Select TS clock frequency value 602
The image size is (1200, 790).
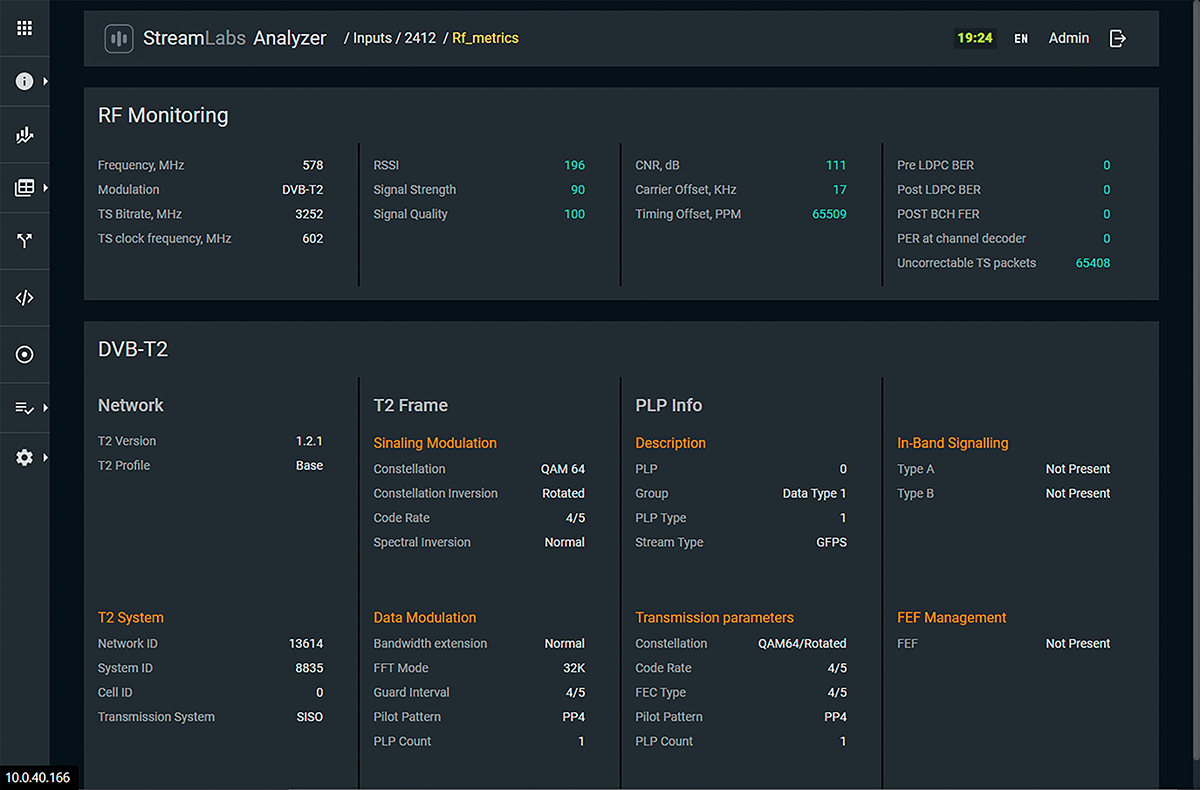[313, 238]
